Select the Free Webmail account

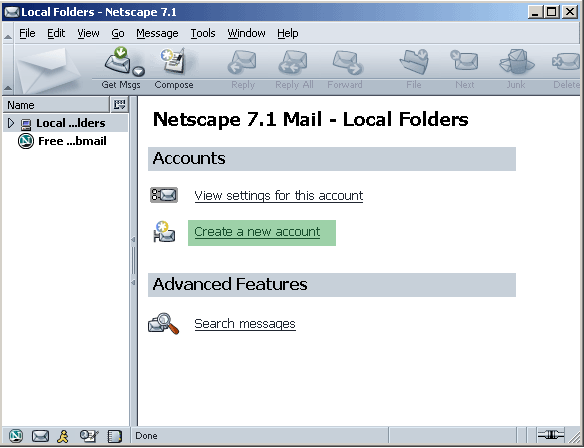pyautogui.click(x=72, y=141)
